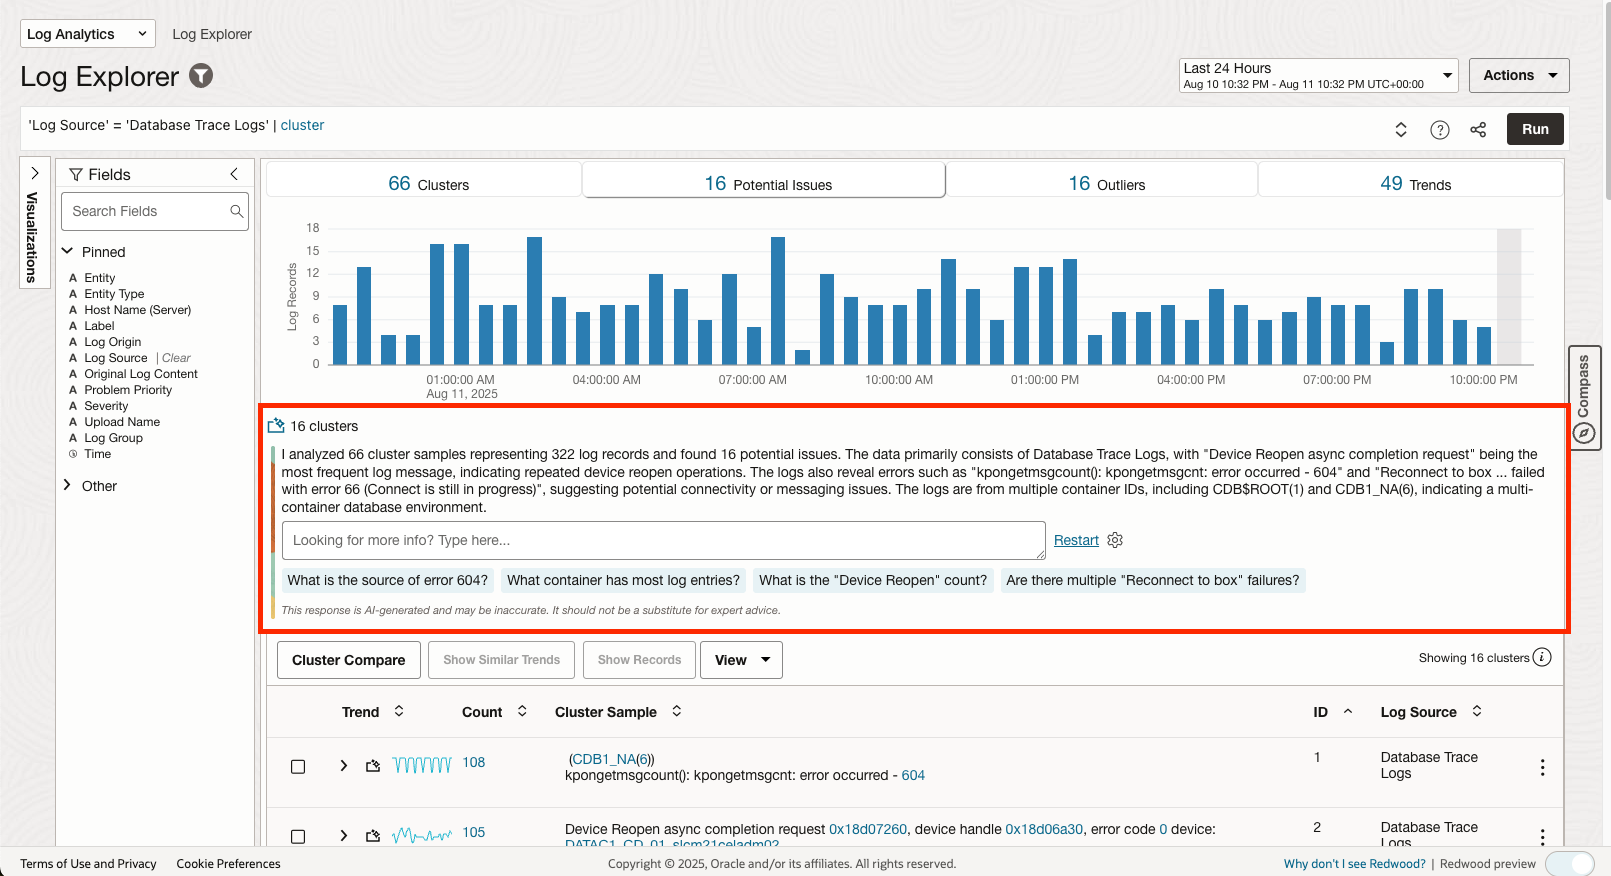Image resolution: width=1611 pixels, height=876 pixels.
Task: Open AI summary settings gear icon
Action: coord(1115,540)
